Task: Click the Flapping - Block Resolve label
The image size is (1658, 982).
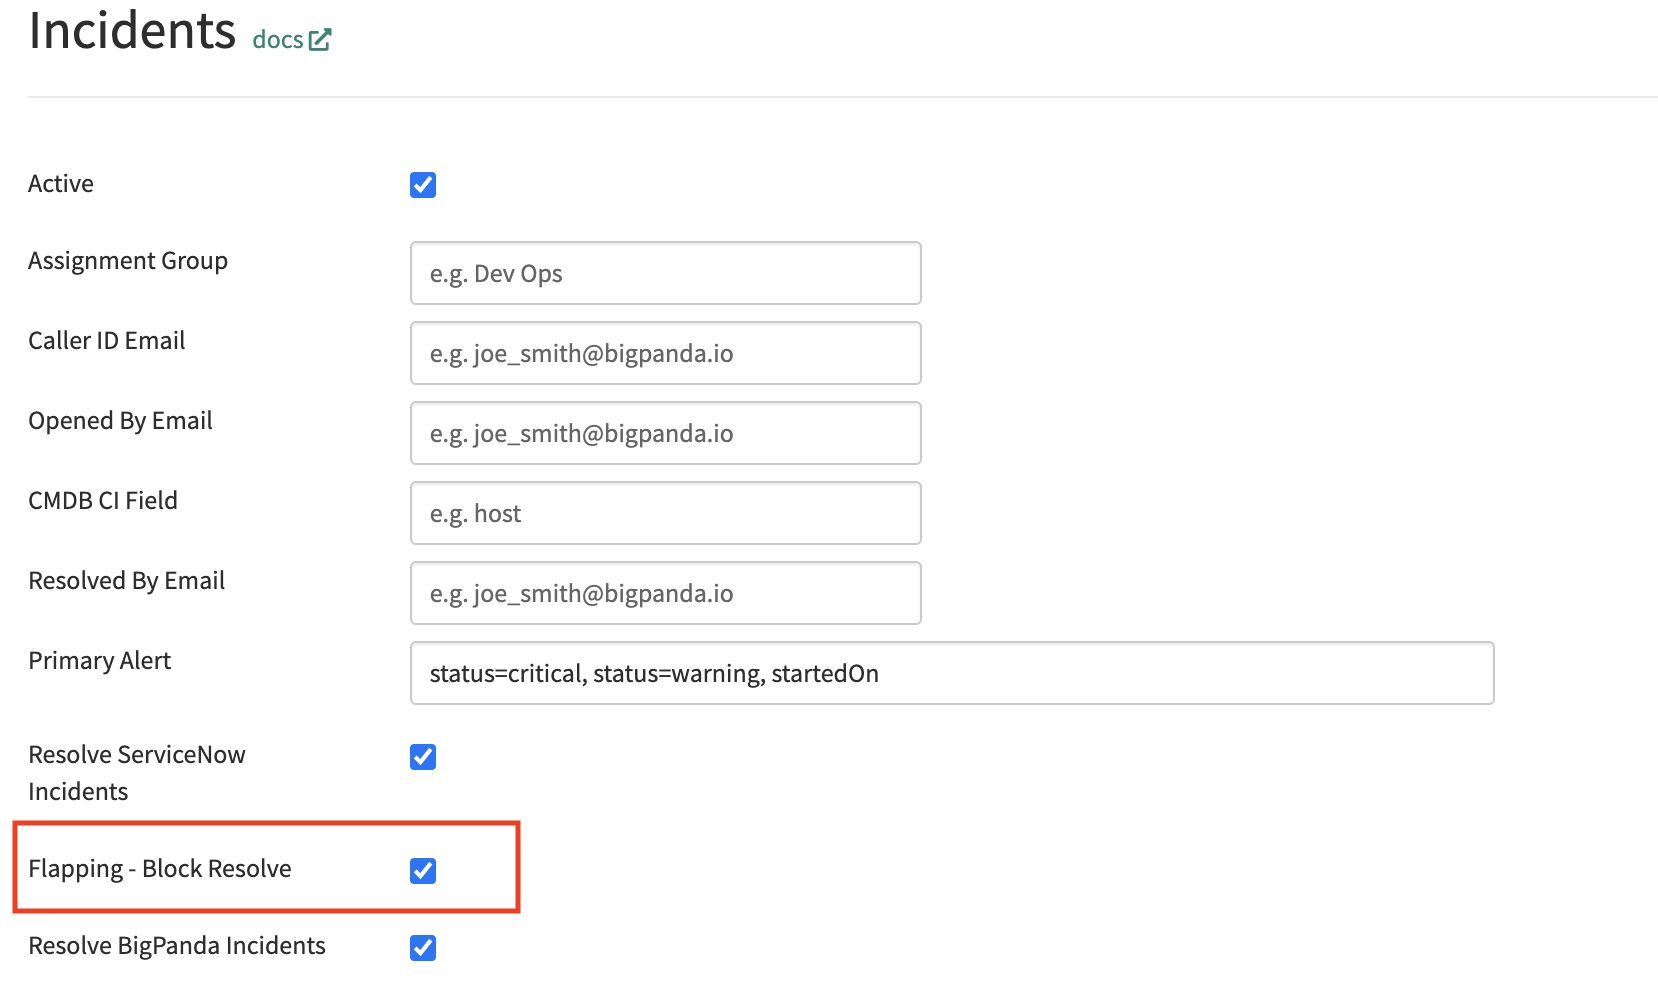Action: pos(160,869)
